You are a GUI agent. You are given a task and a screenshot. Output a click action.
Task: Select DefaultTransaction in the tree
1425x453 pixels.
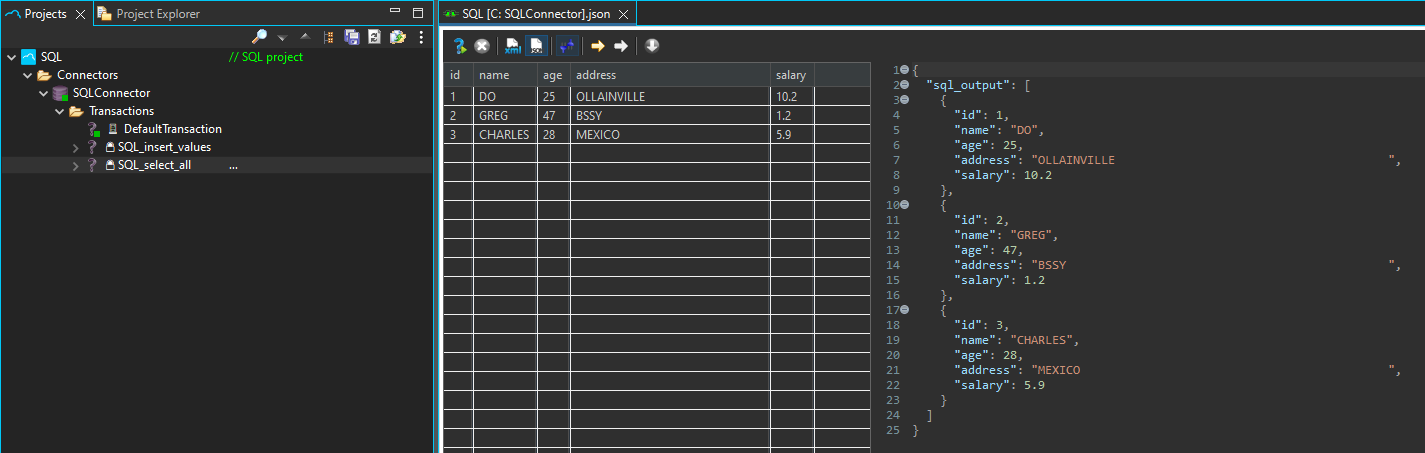[x=172, y=129]
